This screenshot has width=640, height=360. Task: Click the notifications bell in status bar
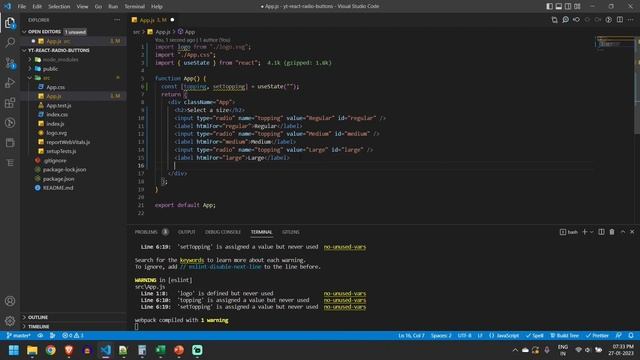pos(631,336)
